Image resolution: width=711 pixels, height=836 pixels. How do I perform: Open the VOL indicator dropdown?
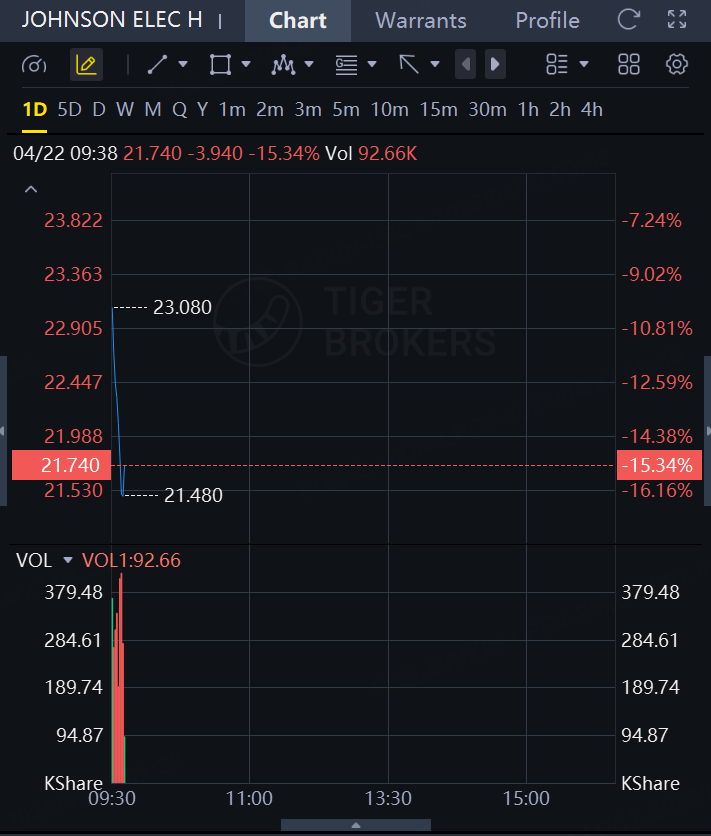pos(68,560)
